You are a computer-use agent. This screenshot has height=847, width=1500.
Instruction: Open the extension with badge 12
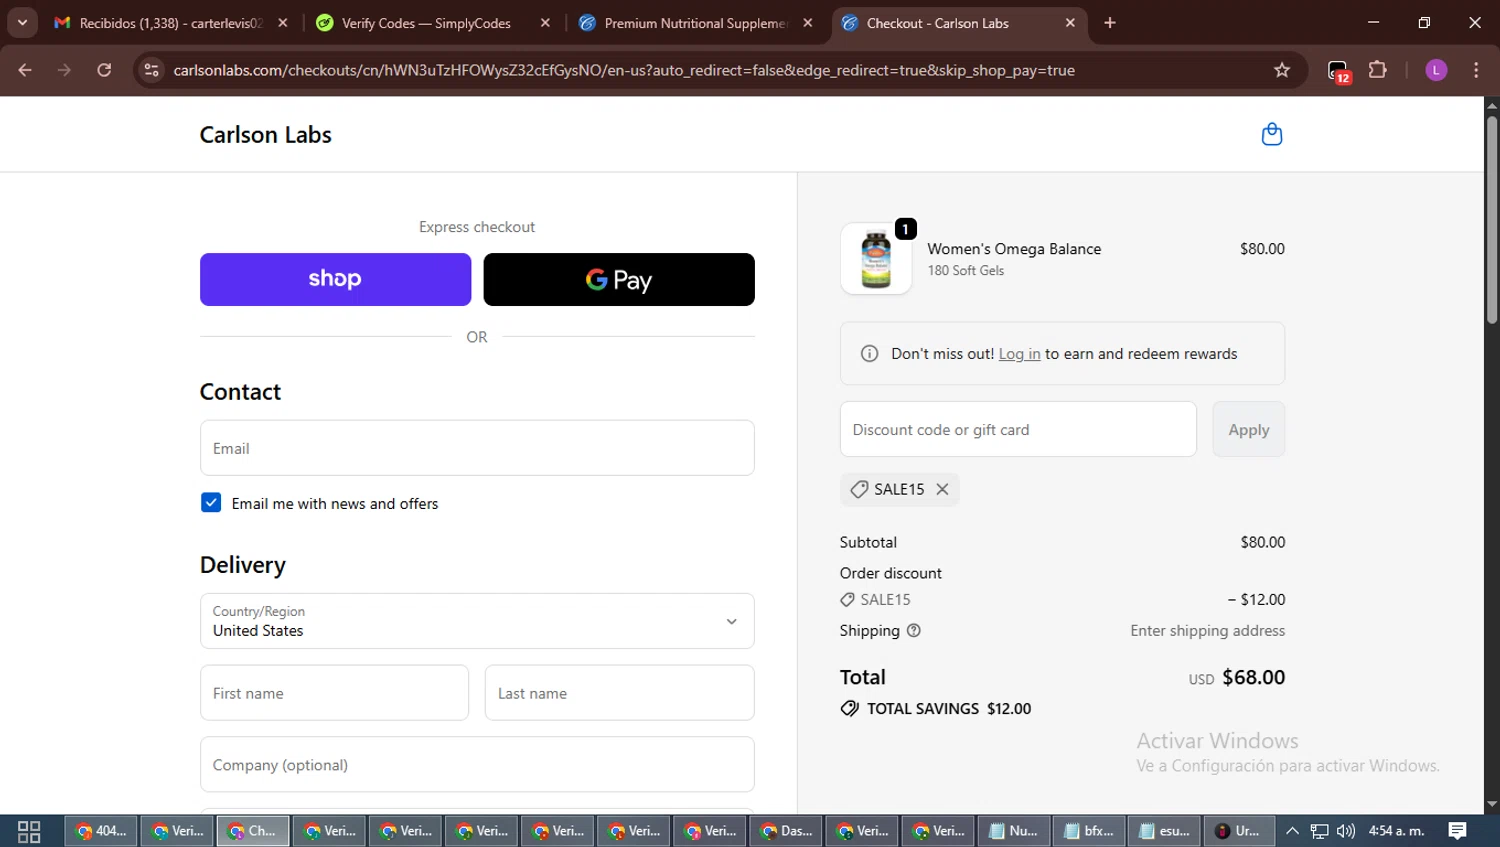[x=1338, y=71]
